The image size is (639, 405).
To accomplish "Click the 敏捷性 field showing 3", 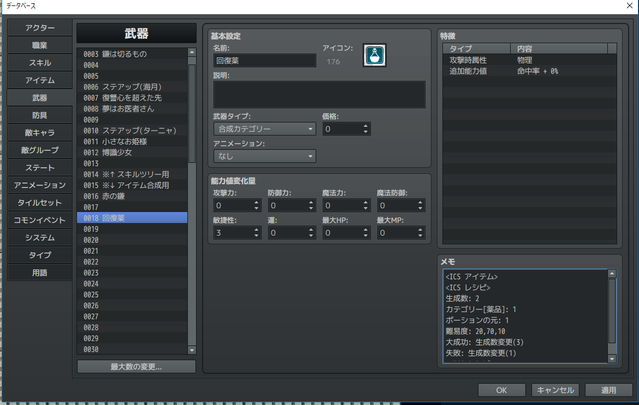I will (233, 233).
